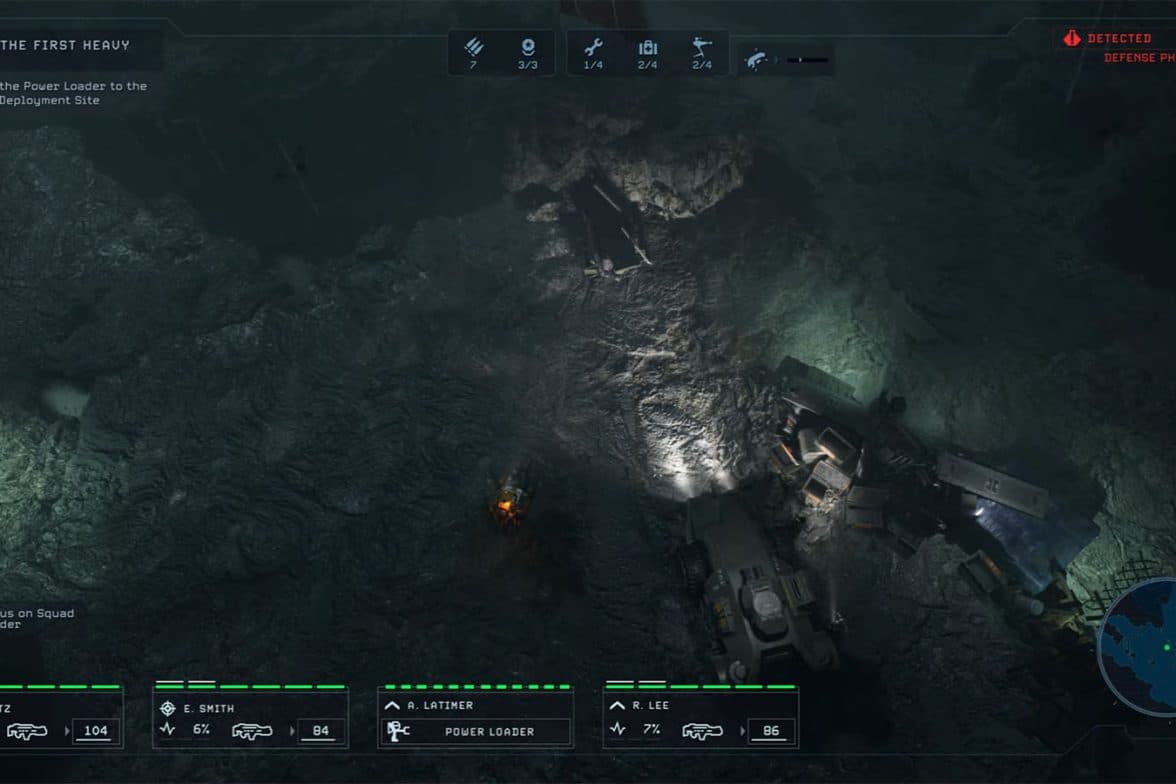Screen dimensions: 1176x784
Task: Click the ammo count 104
Action: [x=96, y=731]
